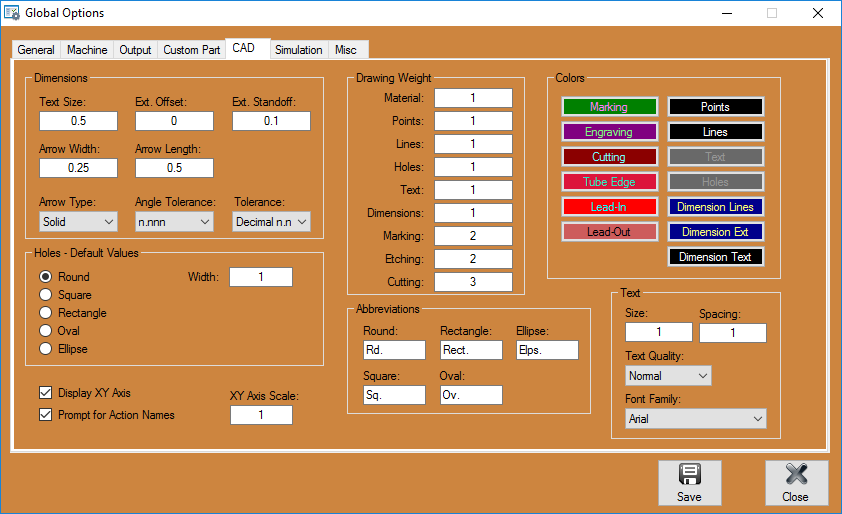Image resolution: width=842 pixels, height=514 pixels.
Task: Click the Text Size field in Text group
Action: (x=659, y=332)
